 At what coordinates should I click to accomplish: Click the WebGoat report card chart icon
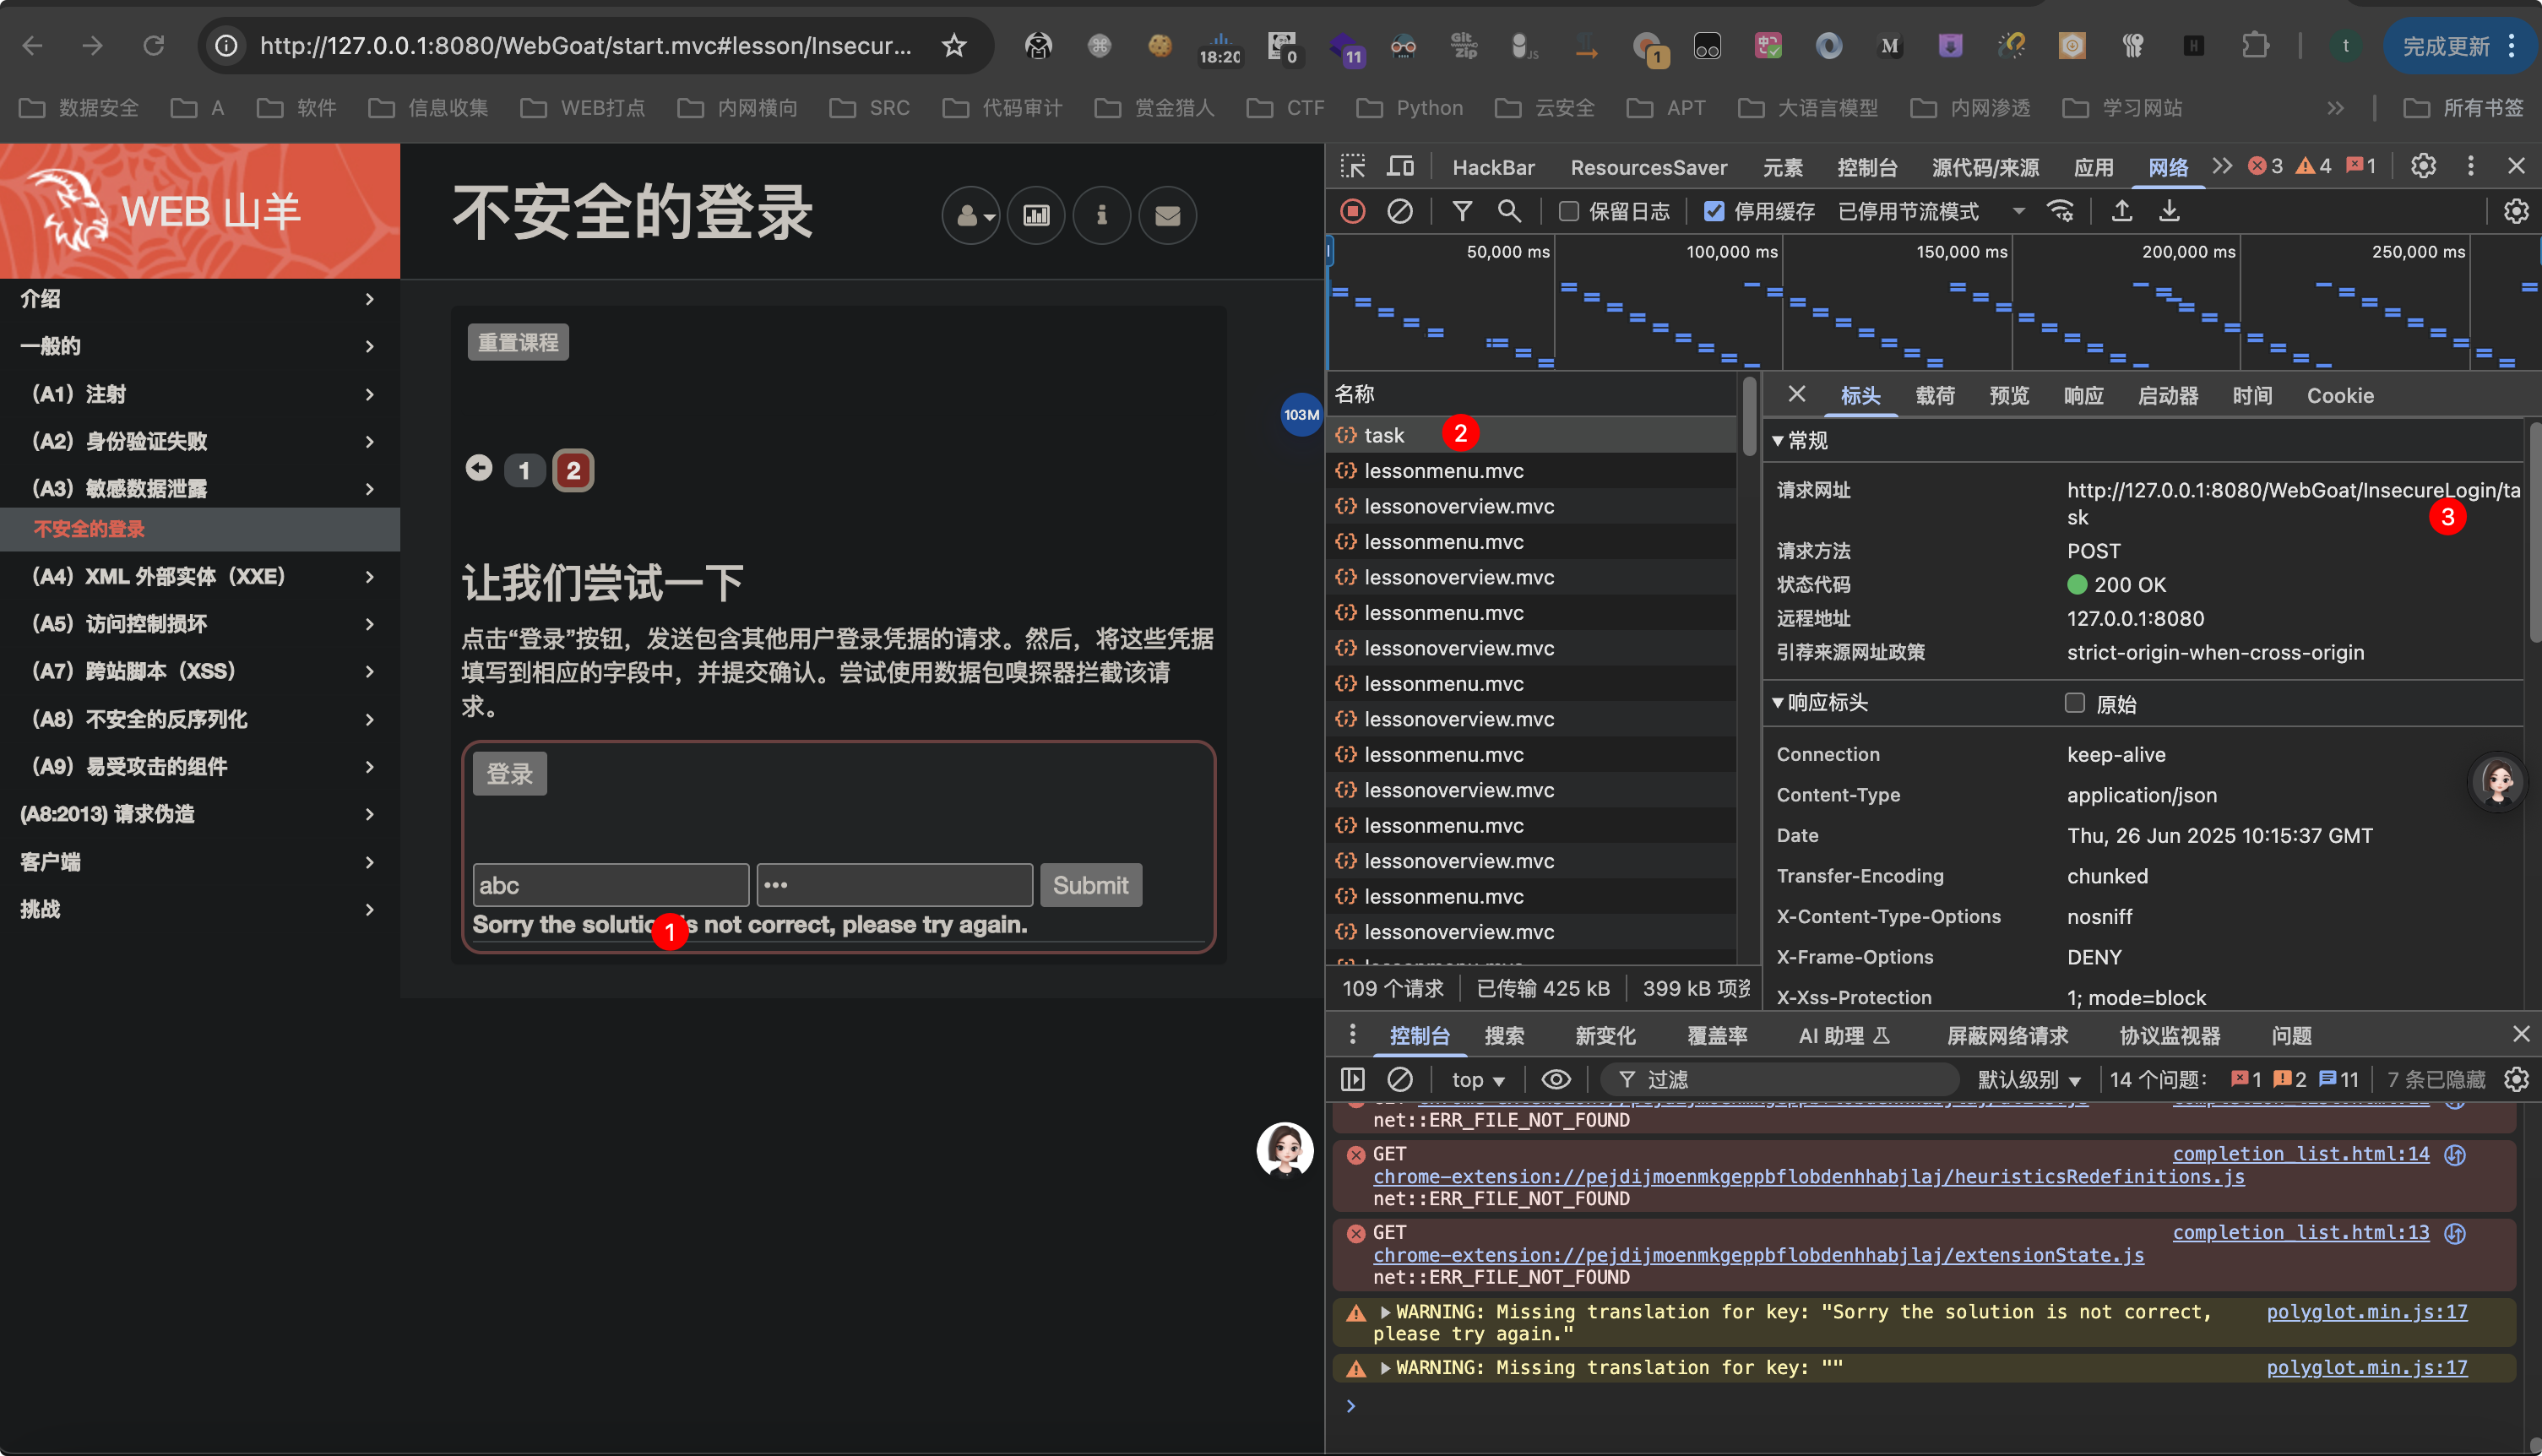1036,215
